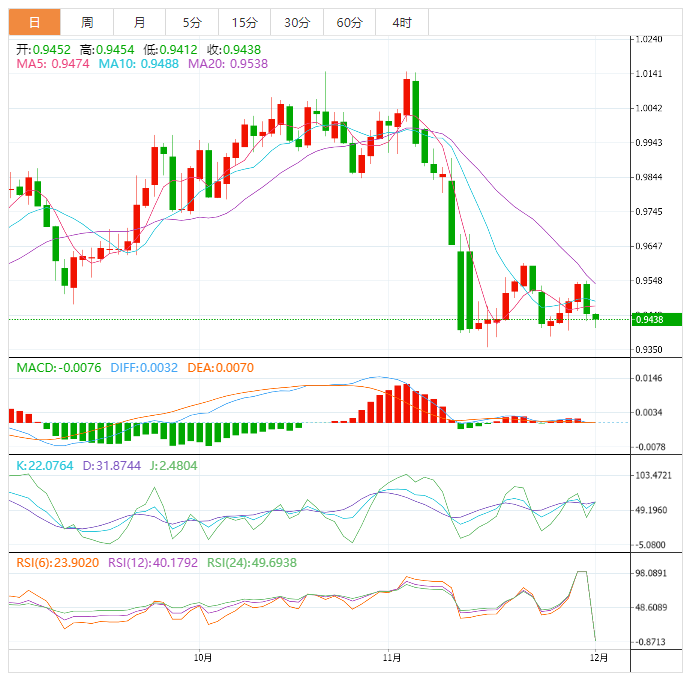Click the 10月 date axis marker
This screenshot has height=681, width=694.
coord(203,658)
